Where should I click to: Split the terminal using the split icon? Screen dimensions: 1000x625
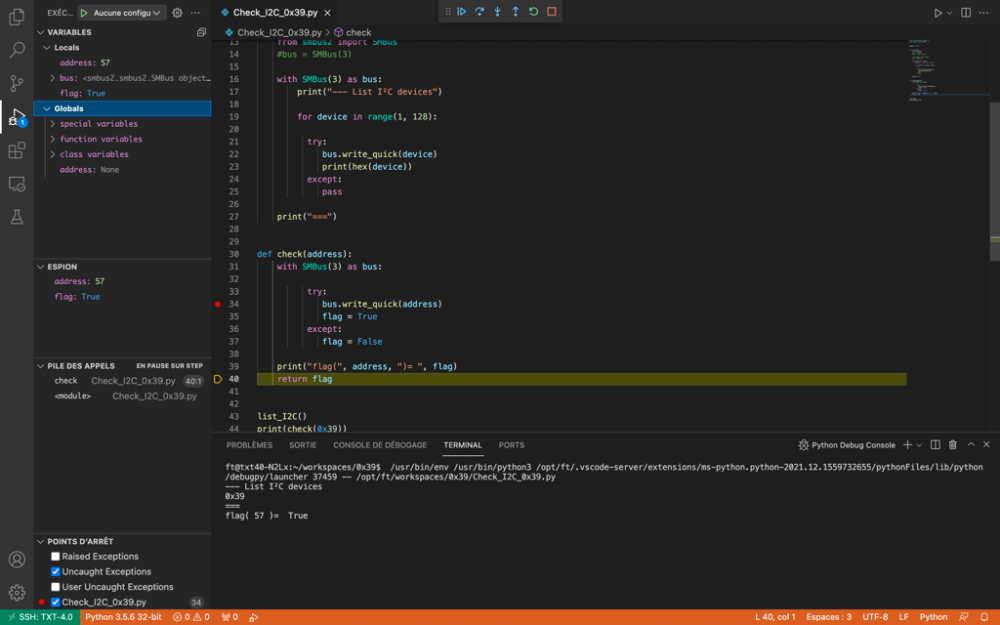(935, 444)
